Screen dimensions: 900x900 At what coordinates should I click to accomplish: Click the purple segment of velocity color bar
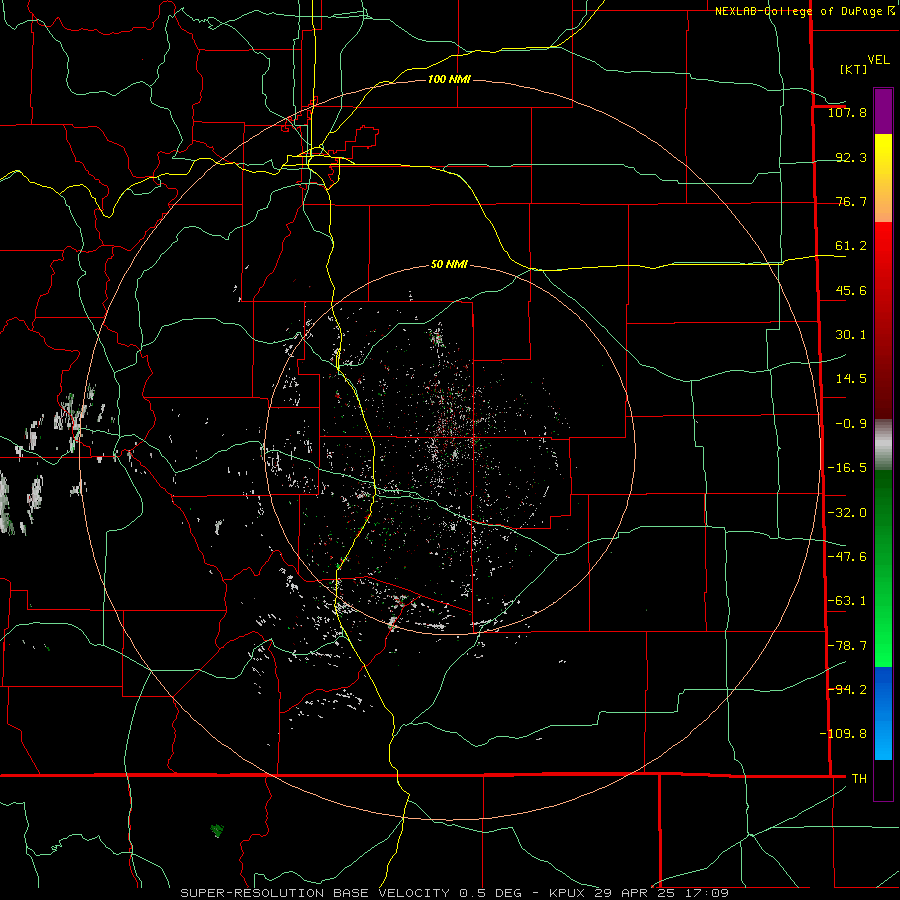tap(883, 111)
